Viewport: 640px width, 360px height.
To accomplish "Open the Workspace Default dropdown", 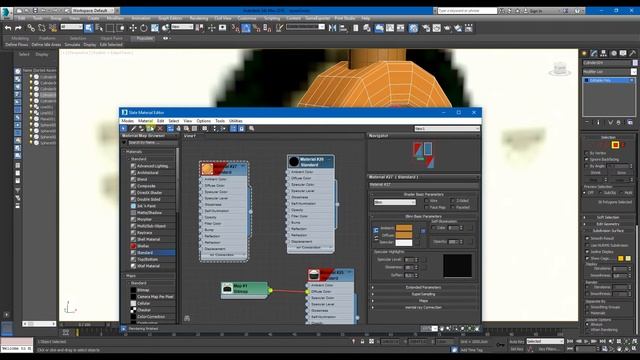I will click(92, 10).
